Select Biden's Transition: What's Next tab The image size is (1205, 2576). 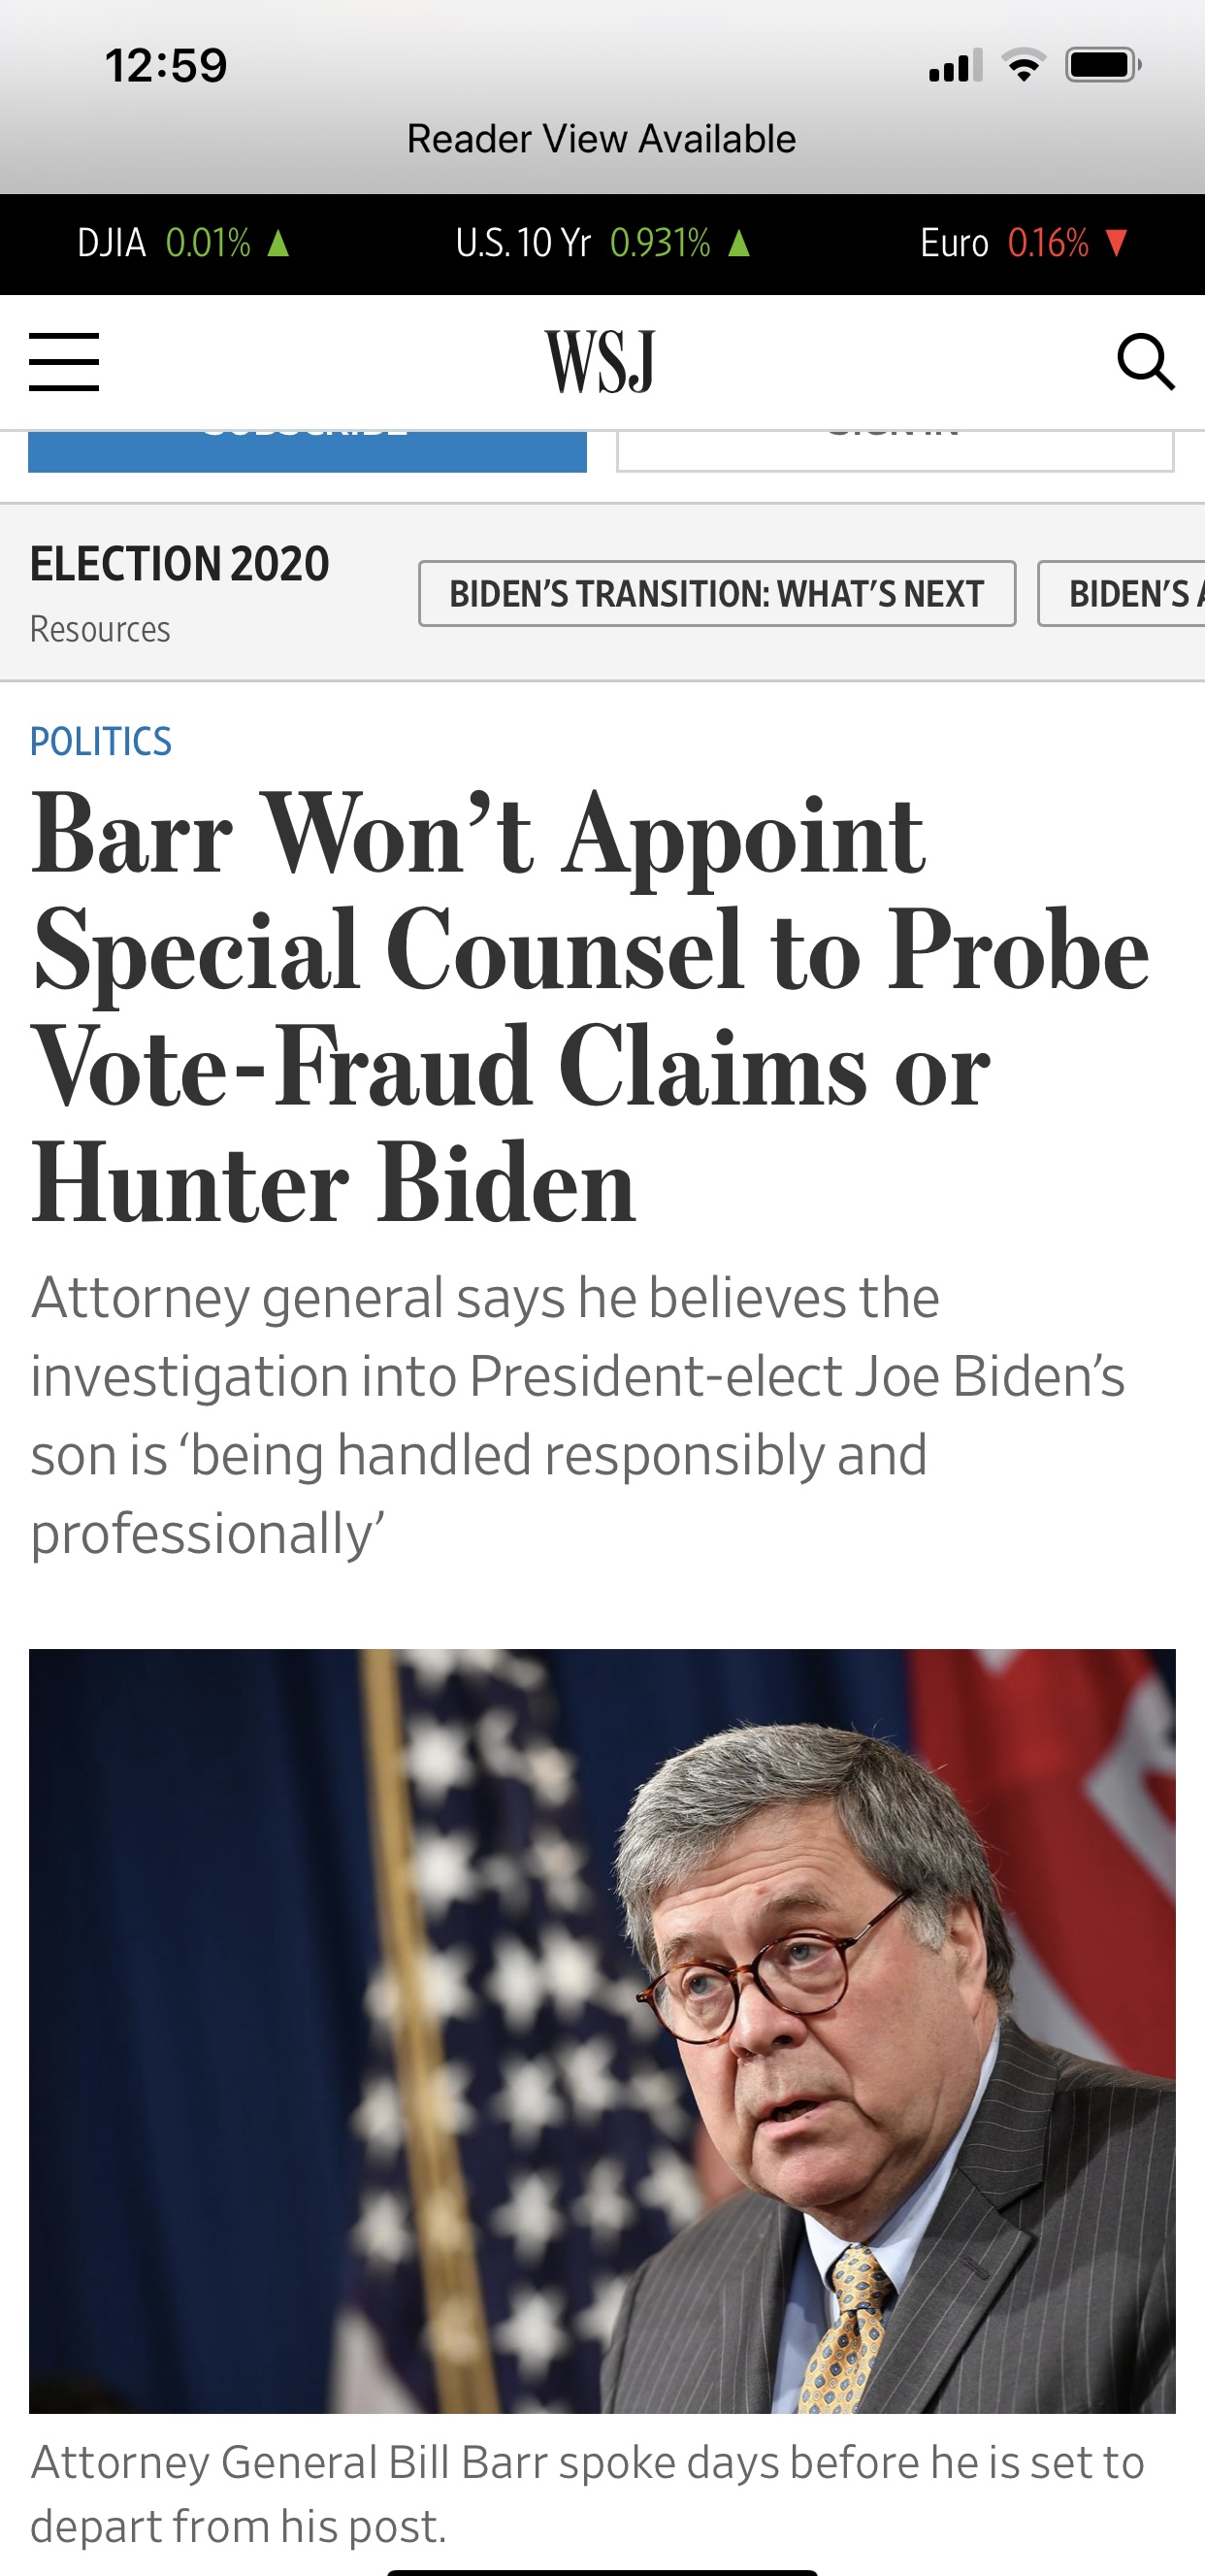click(717, 594)
